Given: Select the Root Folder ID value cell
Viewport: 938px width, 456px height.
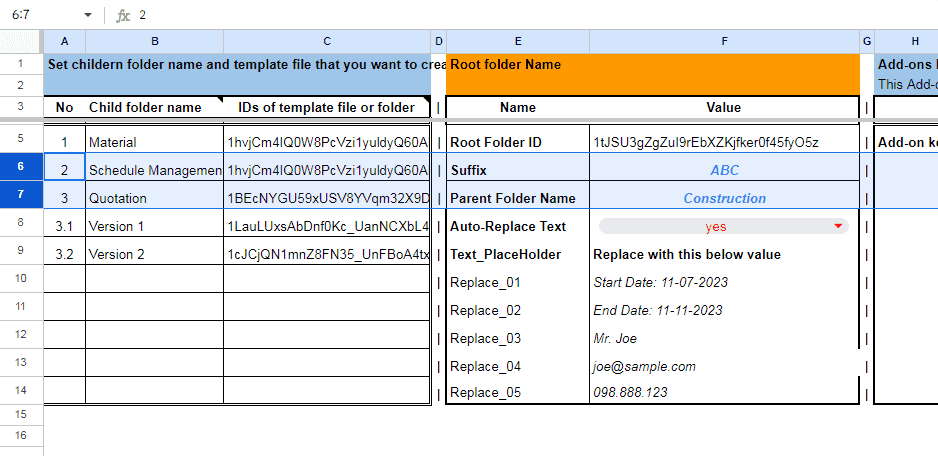Looking at the screenshot, I should coord(724,143).
